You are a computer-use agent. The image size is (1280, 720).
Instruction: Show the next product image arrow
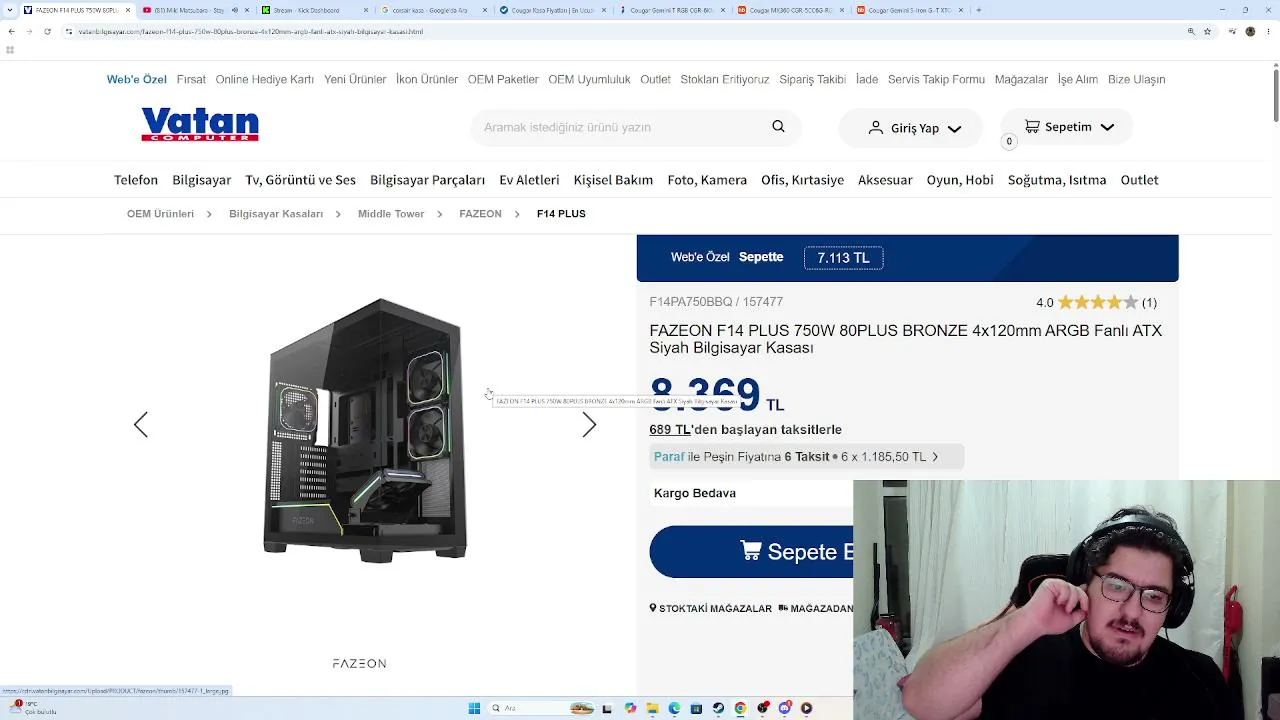(x=589, y=425)
